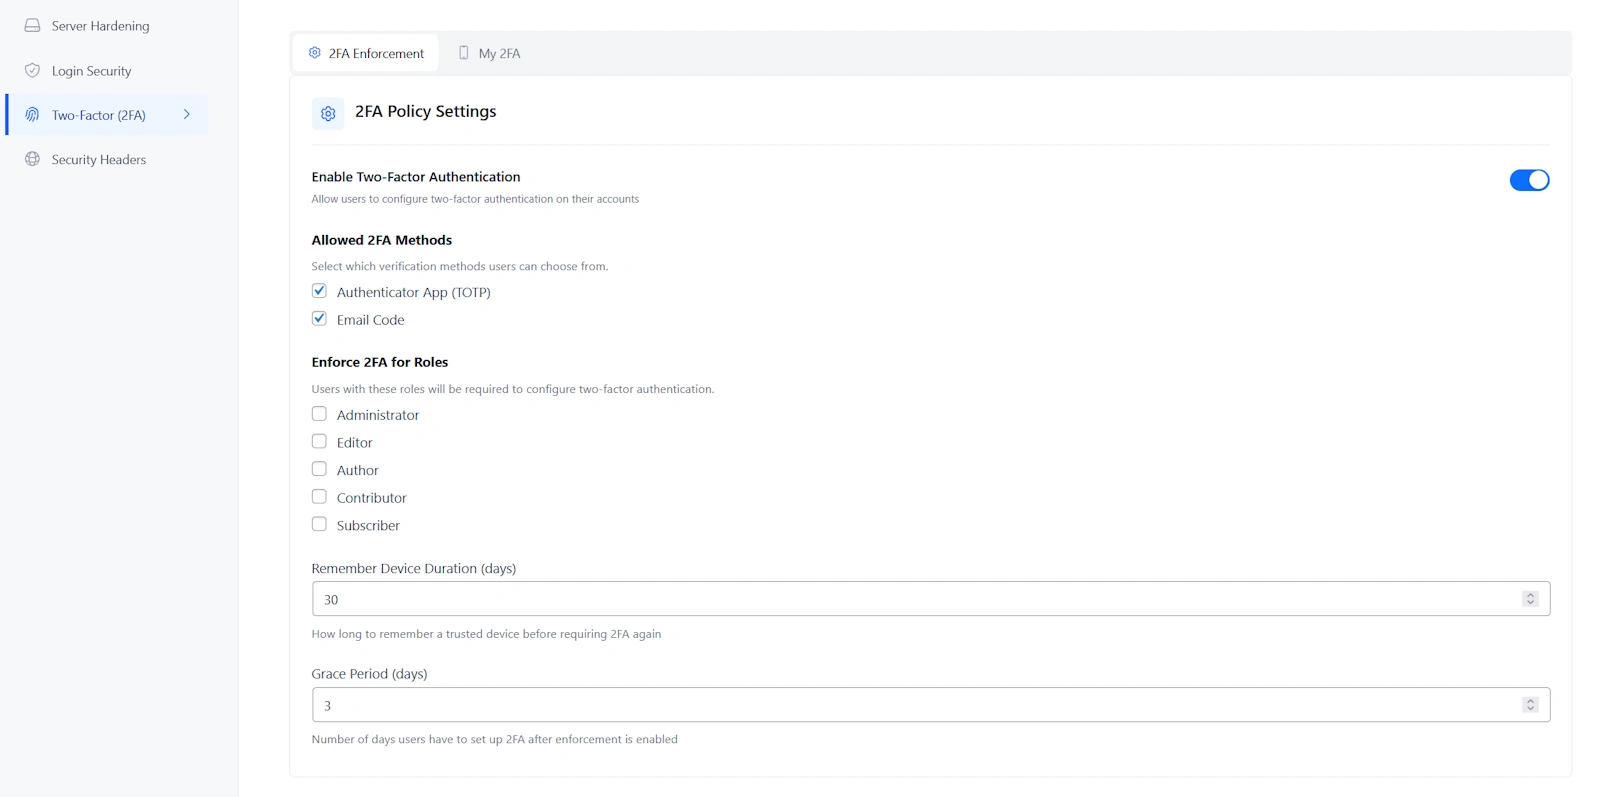Click the Two-Factor fingerprint icon

[x=32, y=115]
